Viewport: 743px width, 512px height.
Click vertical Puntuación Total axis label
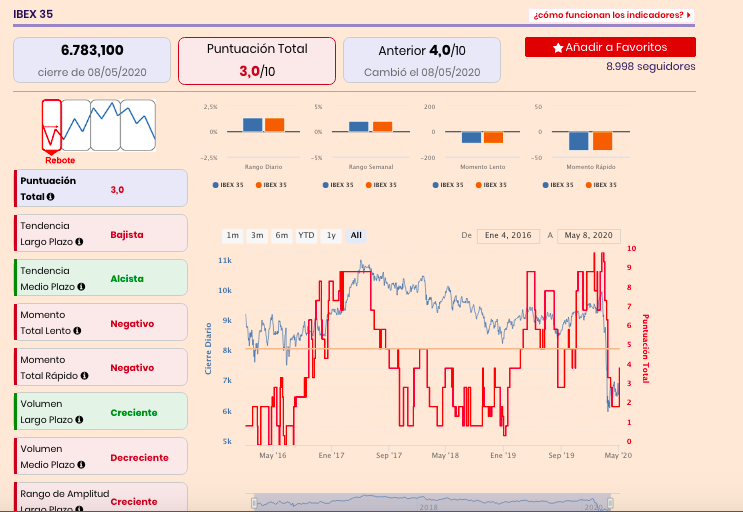coord(645,349)
